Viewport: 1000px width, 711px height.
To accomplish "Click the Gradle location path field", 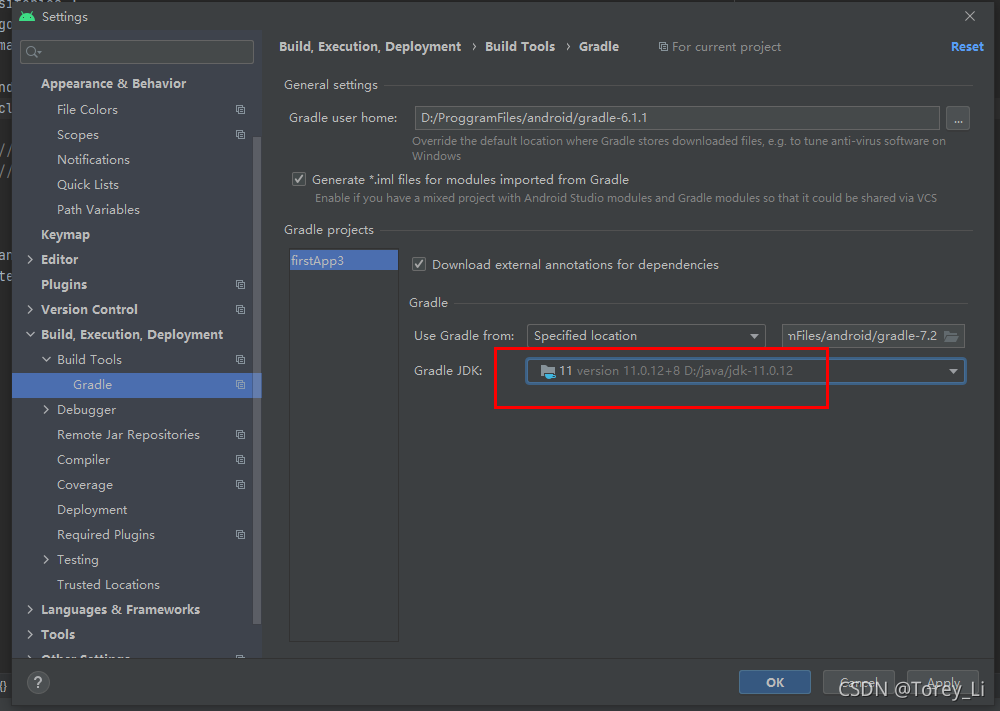I will pyautogui.click(x=873, y=336).
